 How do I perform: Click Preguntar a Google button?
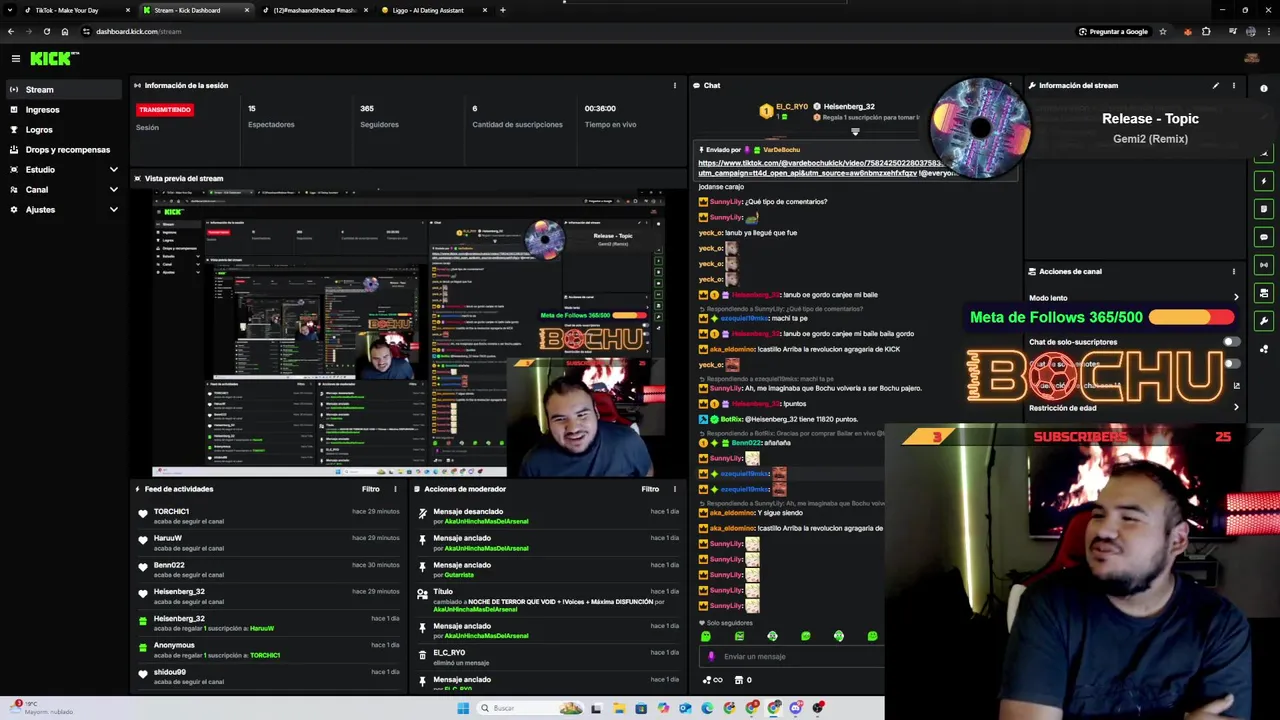click(x=1112, y=31)
